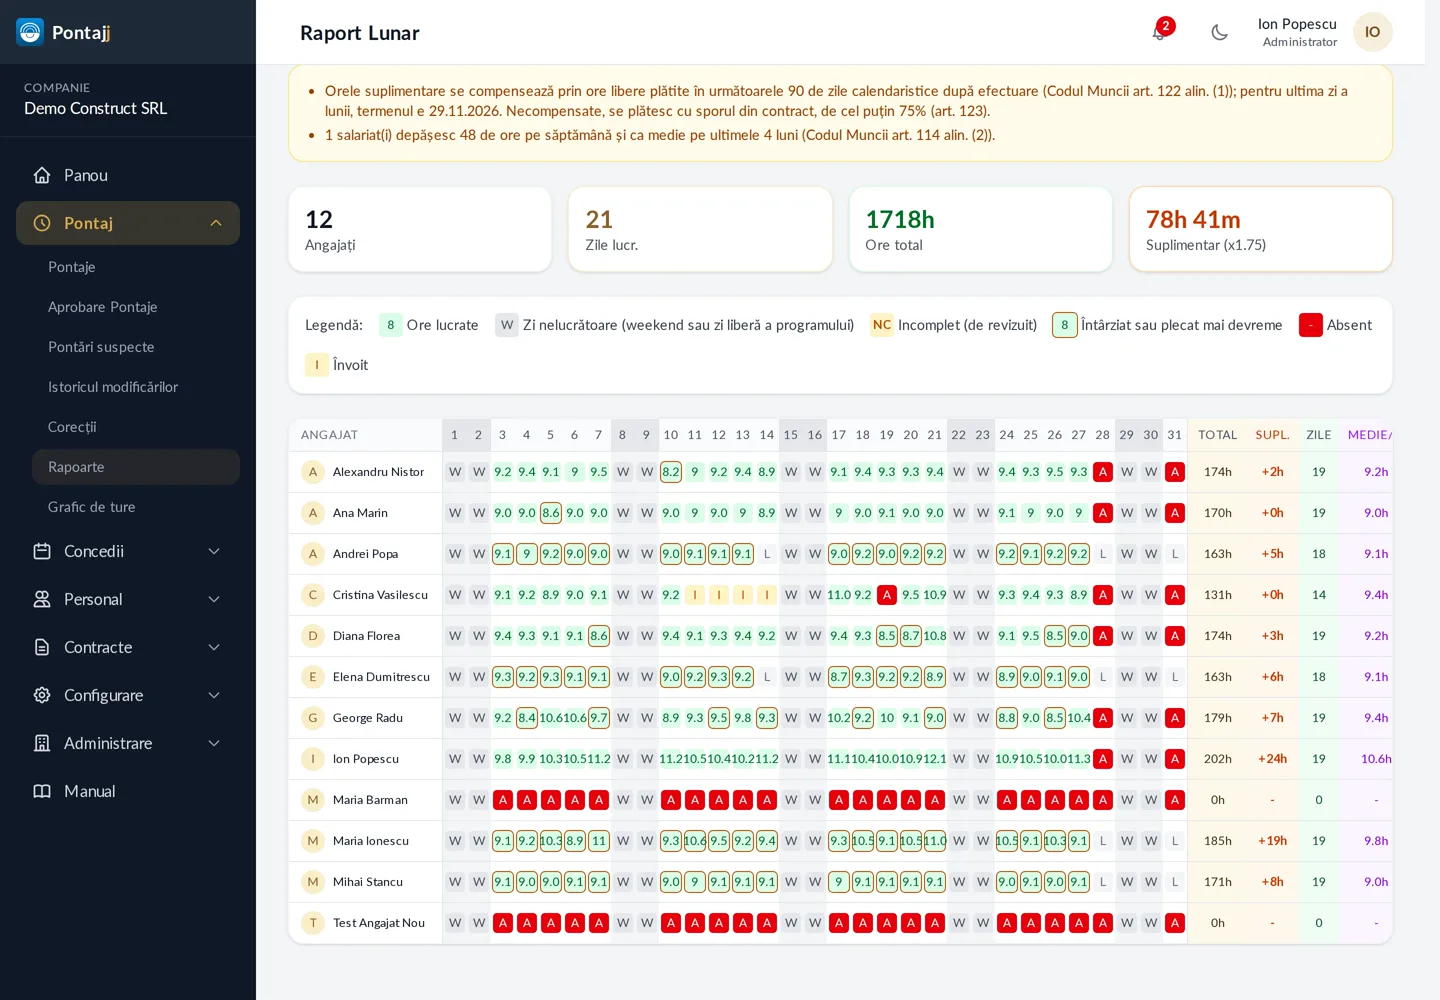
Task: Open notifications bell with 2 alerts
Action: tap(1159, 32)
